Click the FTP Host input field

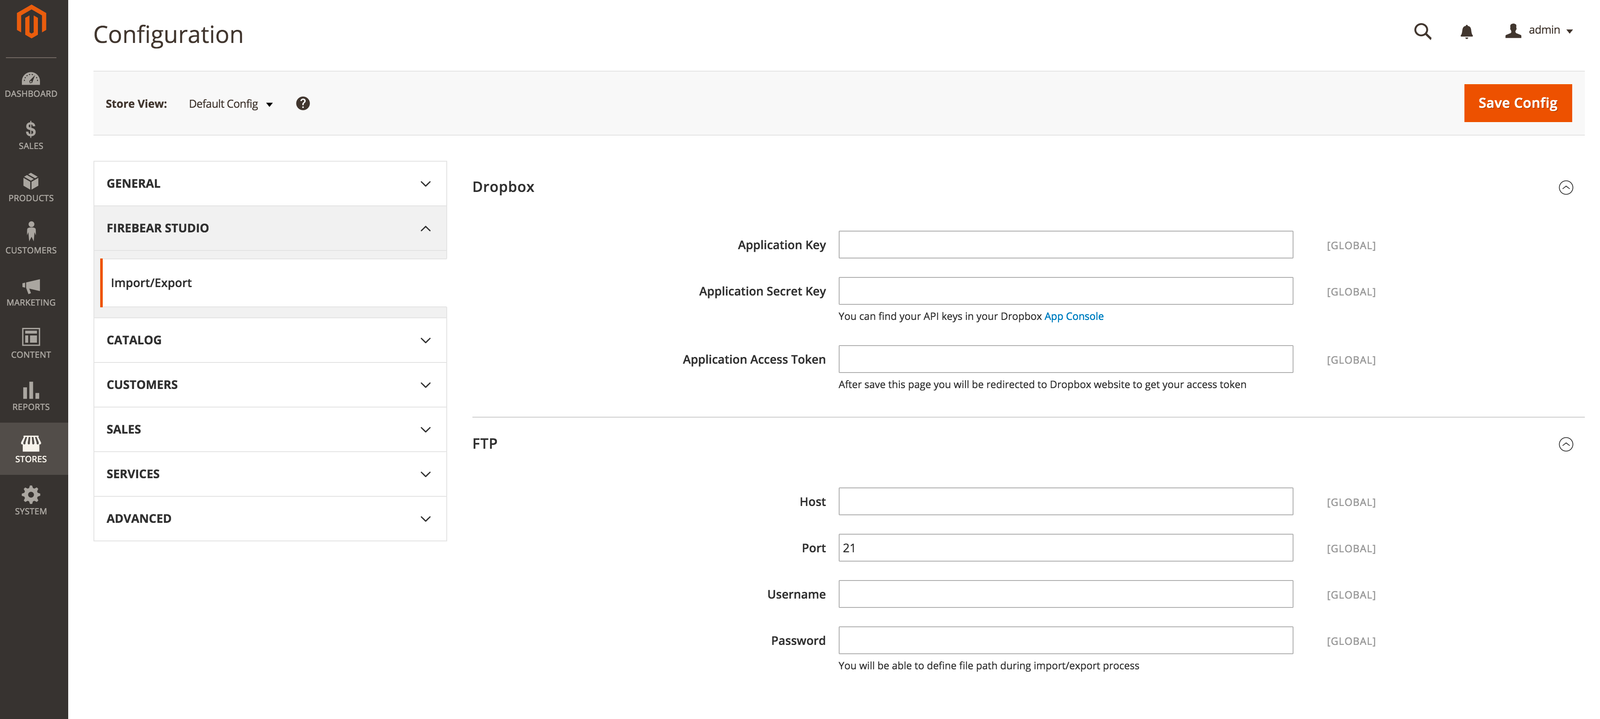pos(1065,502)
